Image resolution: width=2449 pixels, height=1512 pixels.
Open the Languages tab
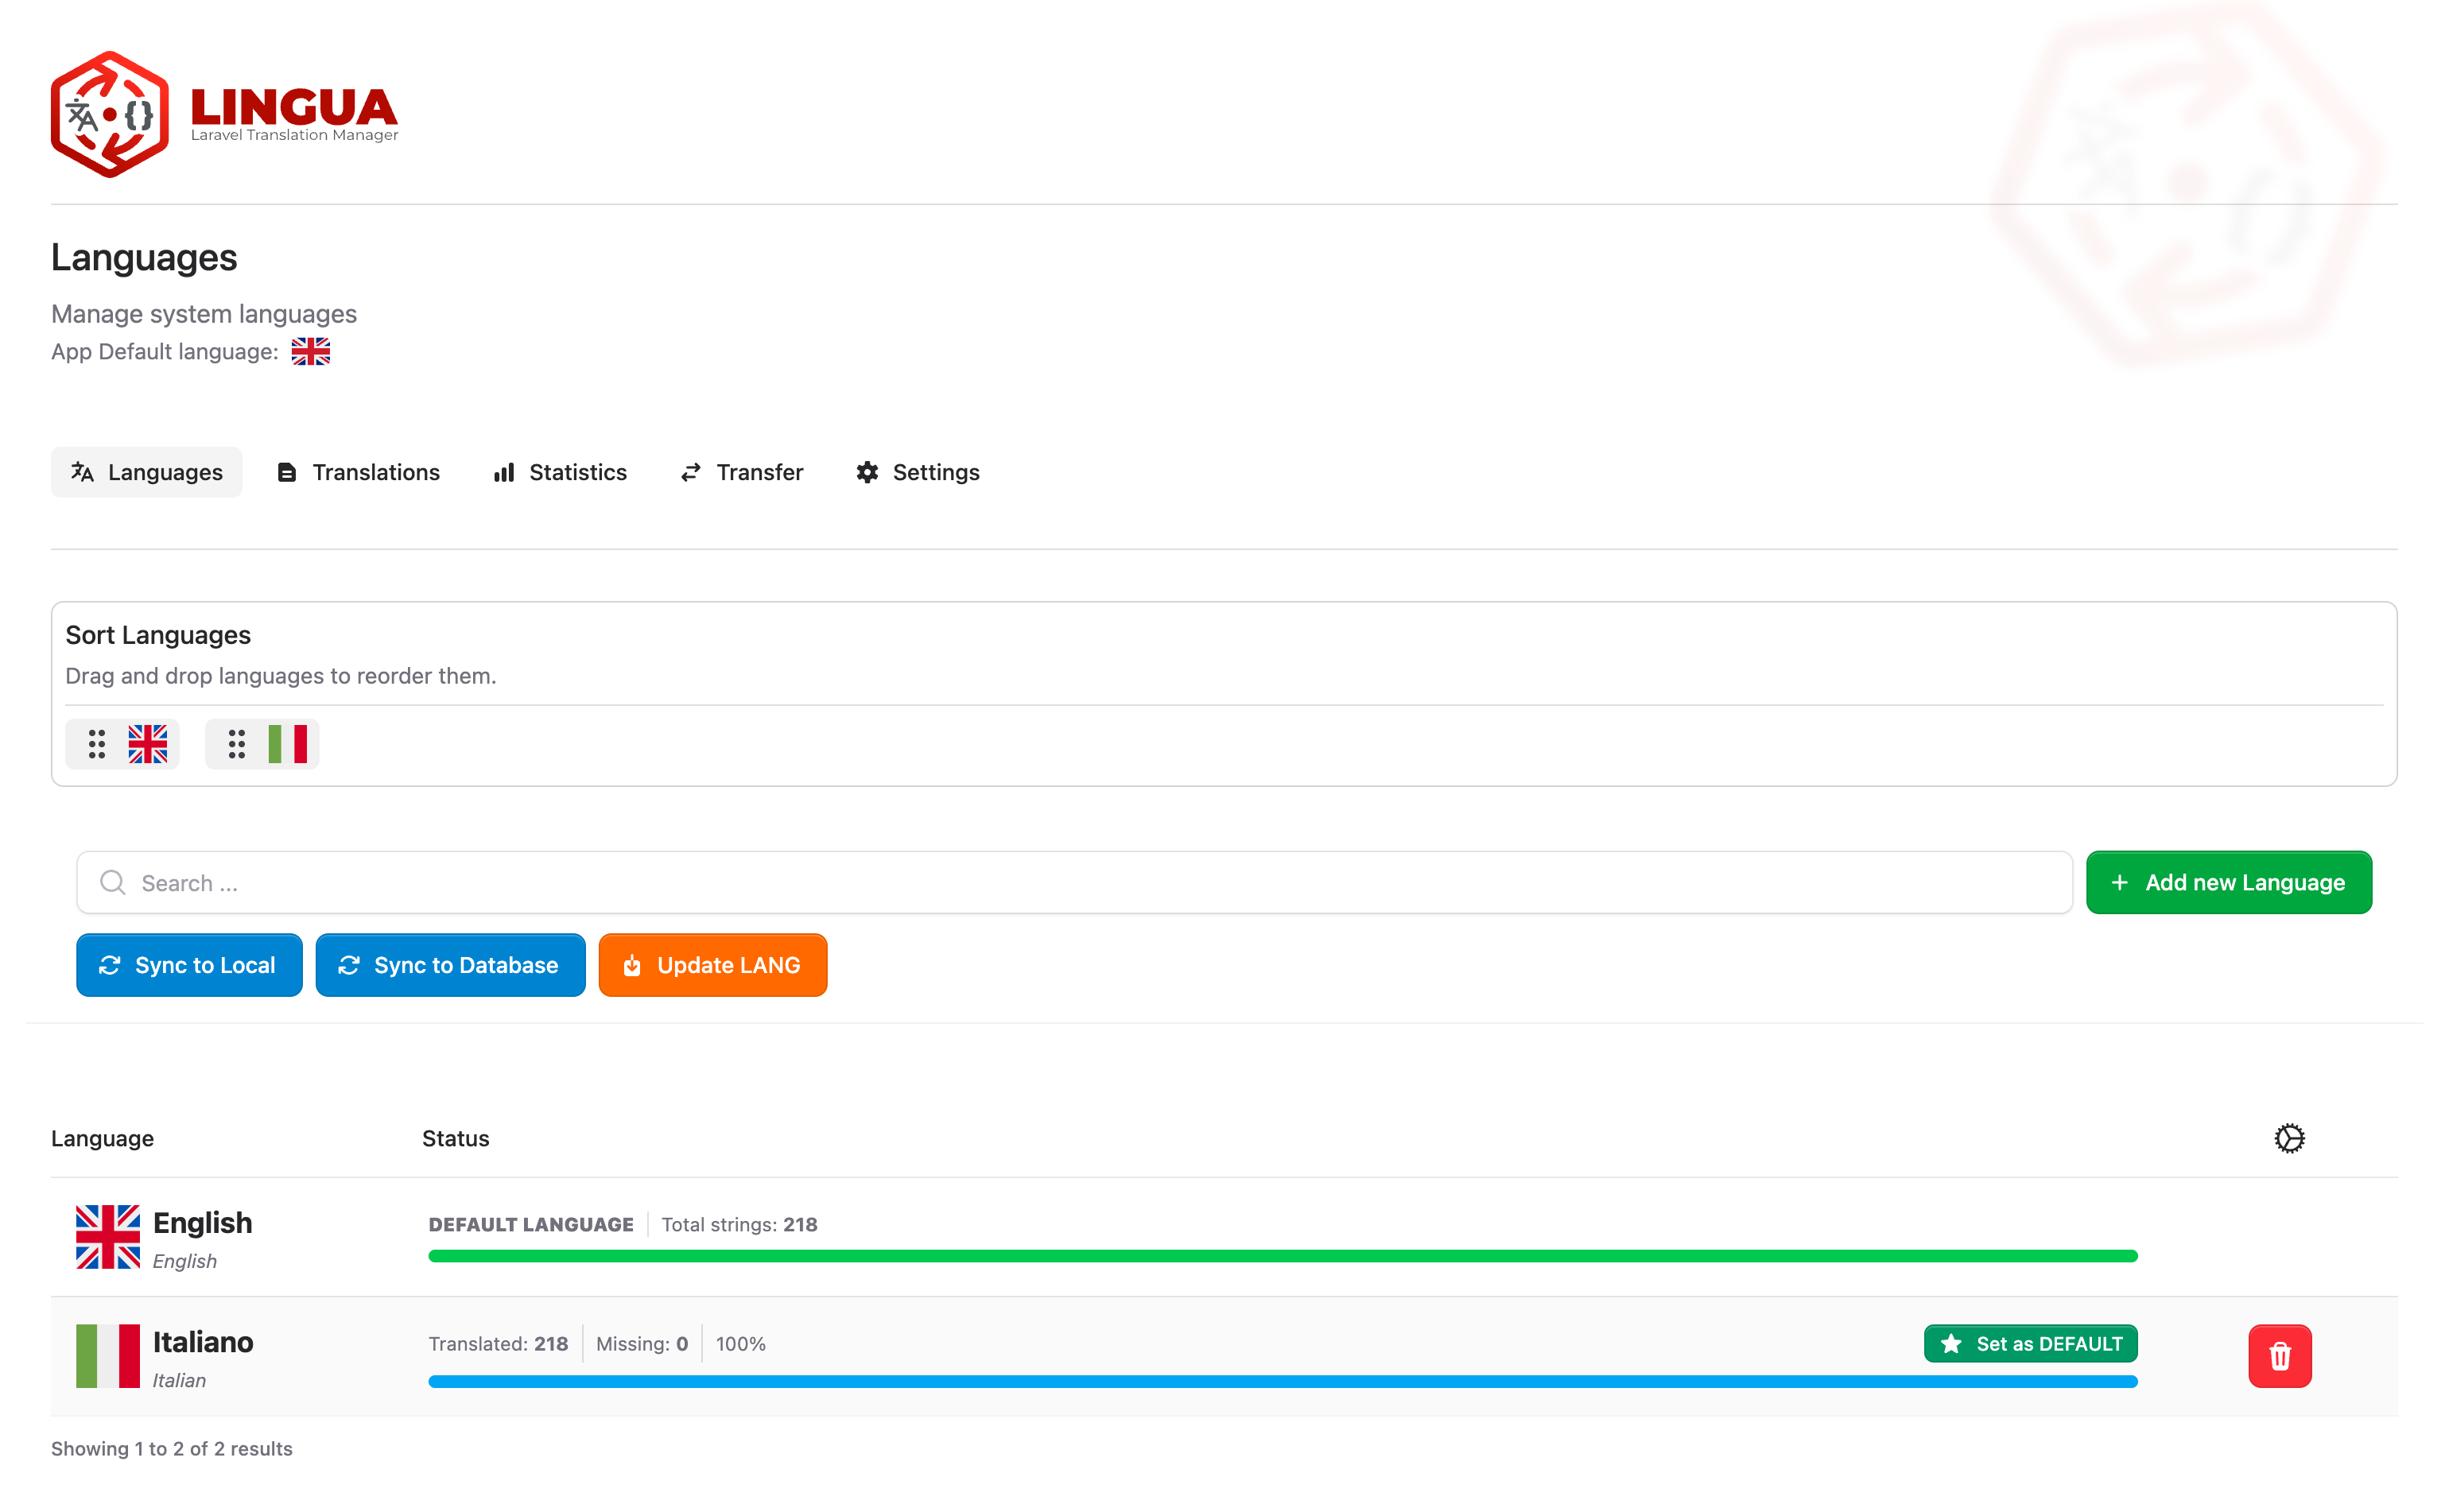coord(147,472)
